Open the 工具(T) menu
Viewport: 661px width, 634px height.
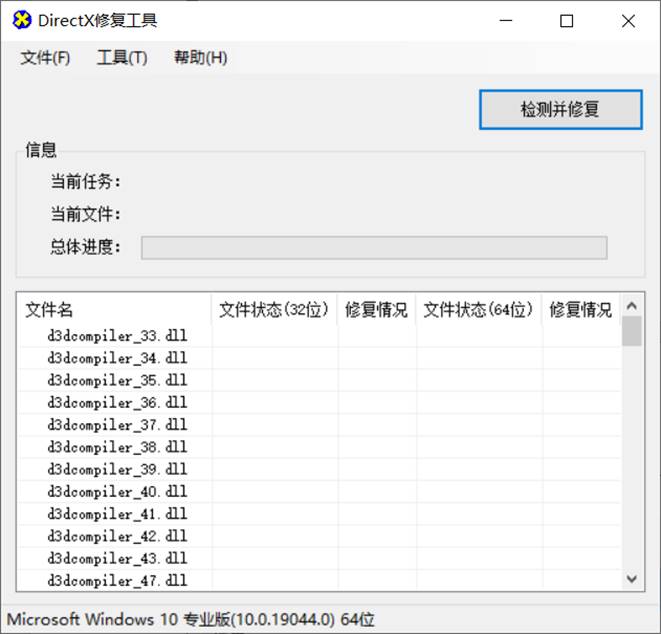click(122, 58)
